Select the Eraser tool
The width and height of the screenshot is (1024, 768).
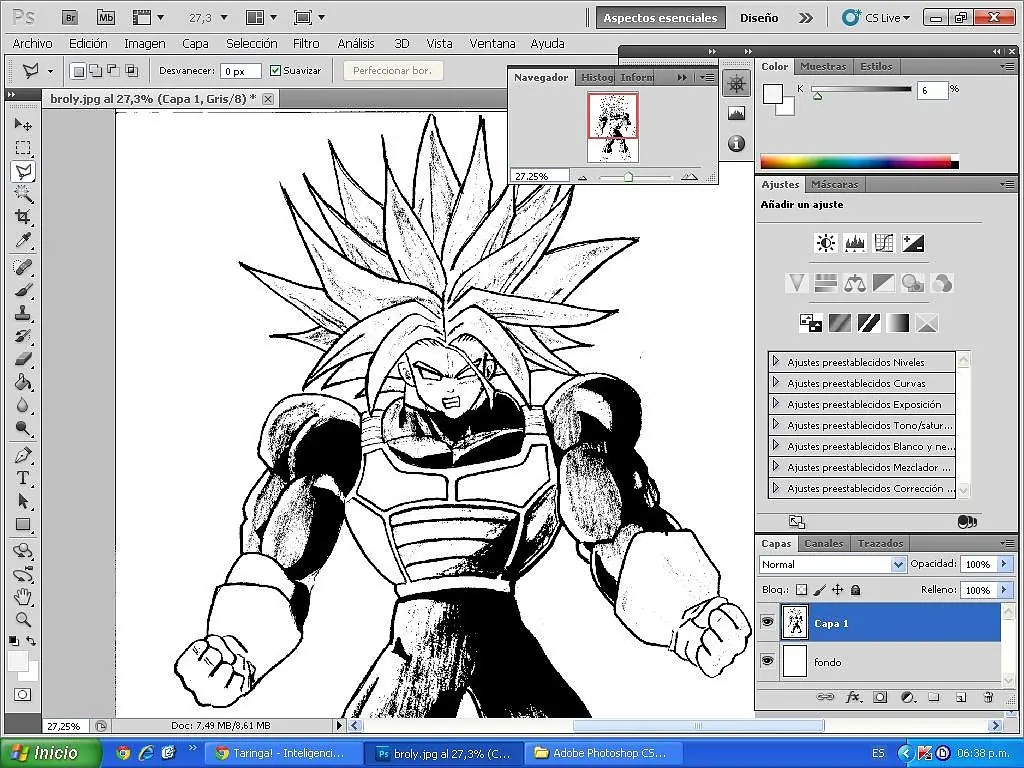[23, 359]
